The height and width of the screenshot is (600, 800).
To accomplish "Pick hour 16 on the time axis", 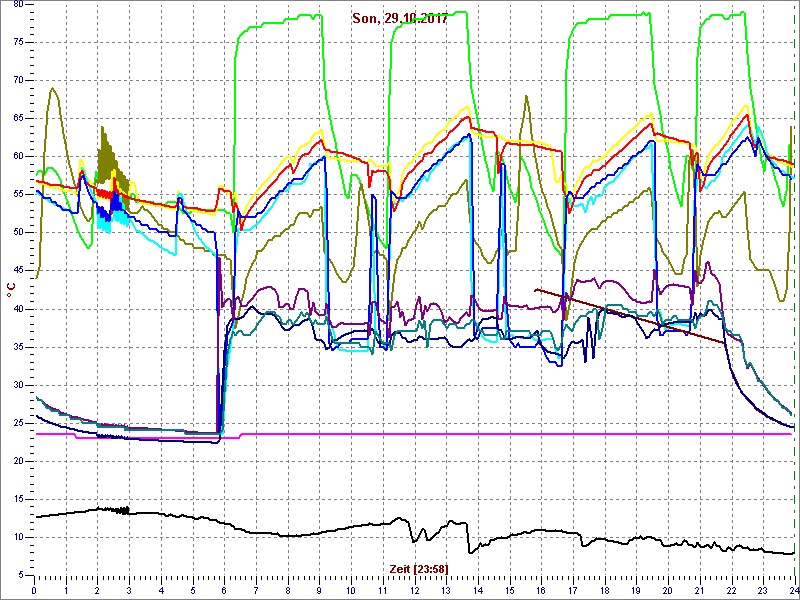I will pos(540,591).
